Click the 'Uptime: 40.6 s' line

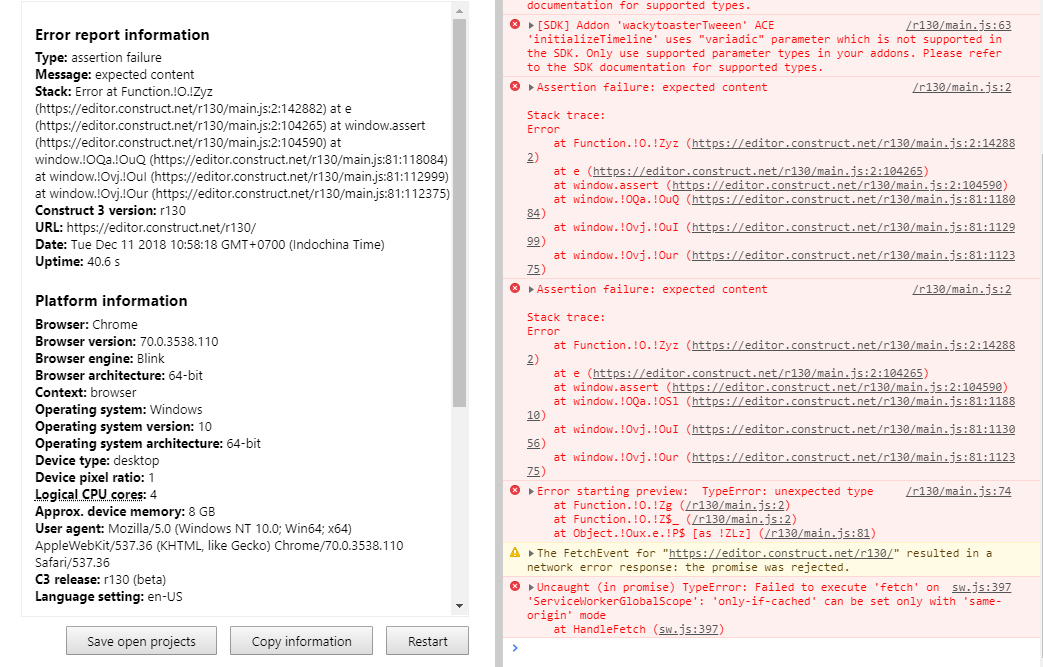point(78,262)
